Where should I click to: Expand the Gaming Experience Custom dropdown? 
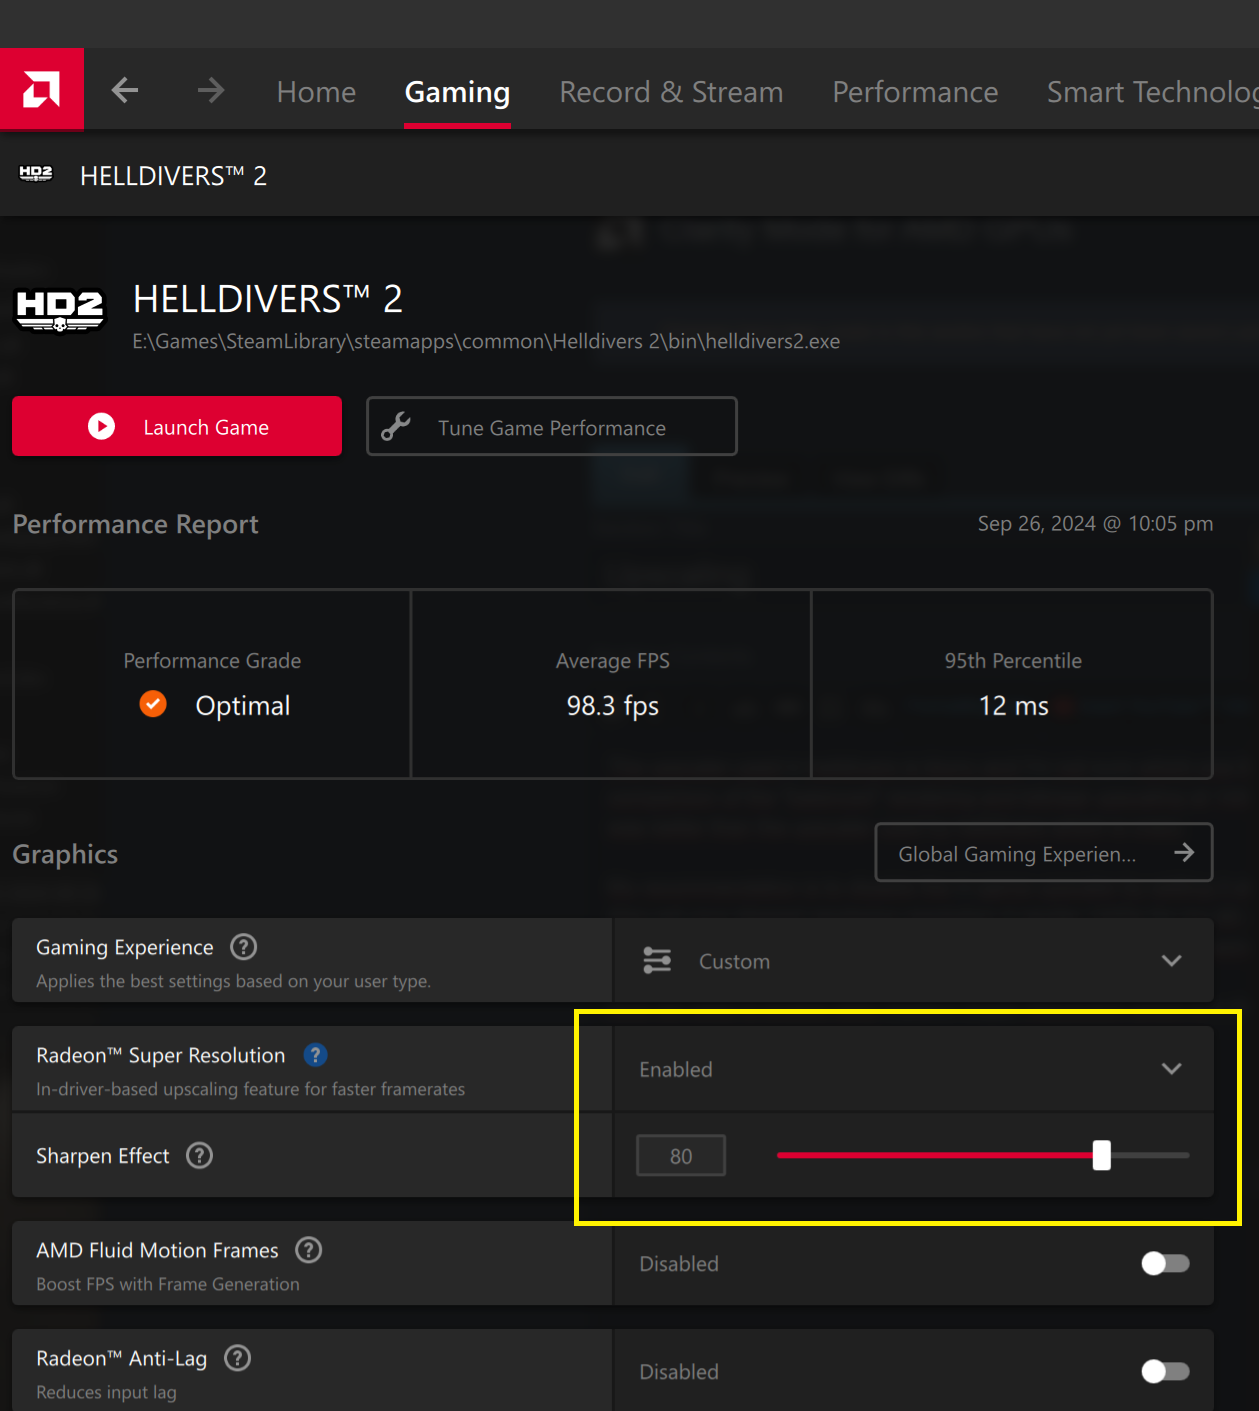pyautogui.click(x=913, y=960)
